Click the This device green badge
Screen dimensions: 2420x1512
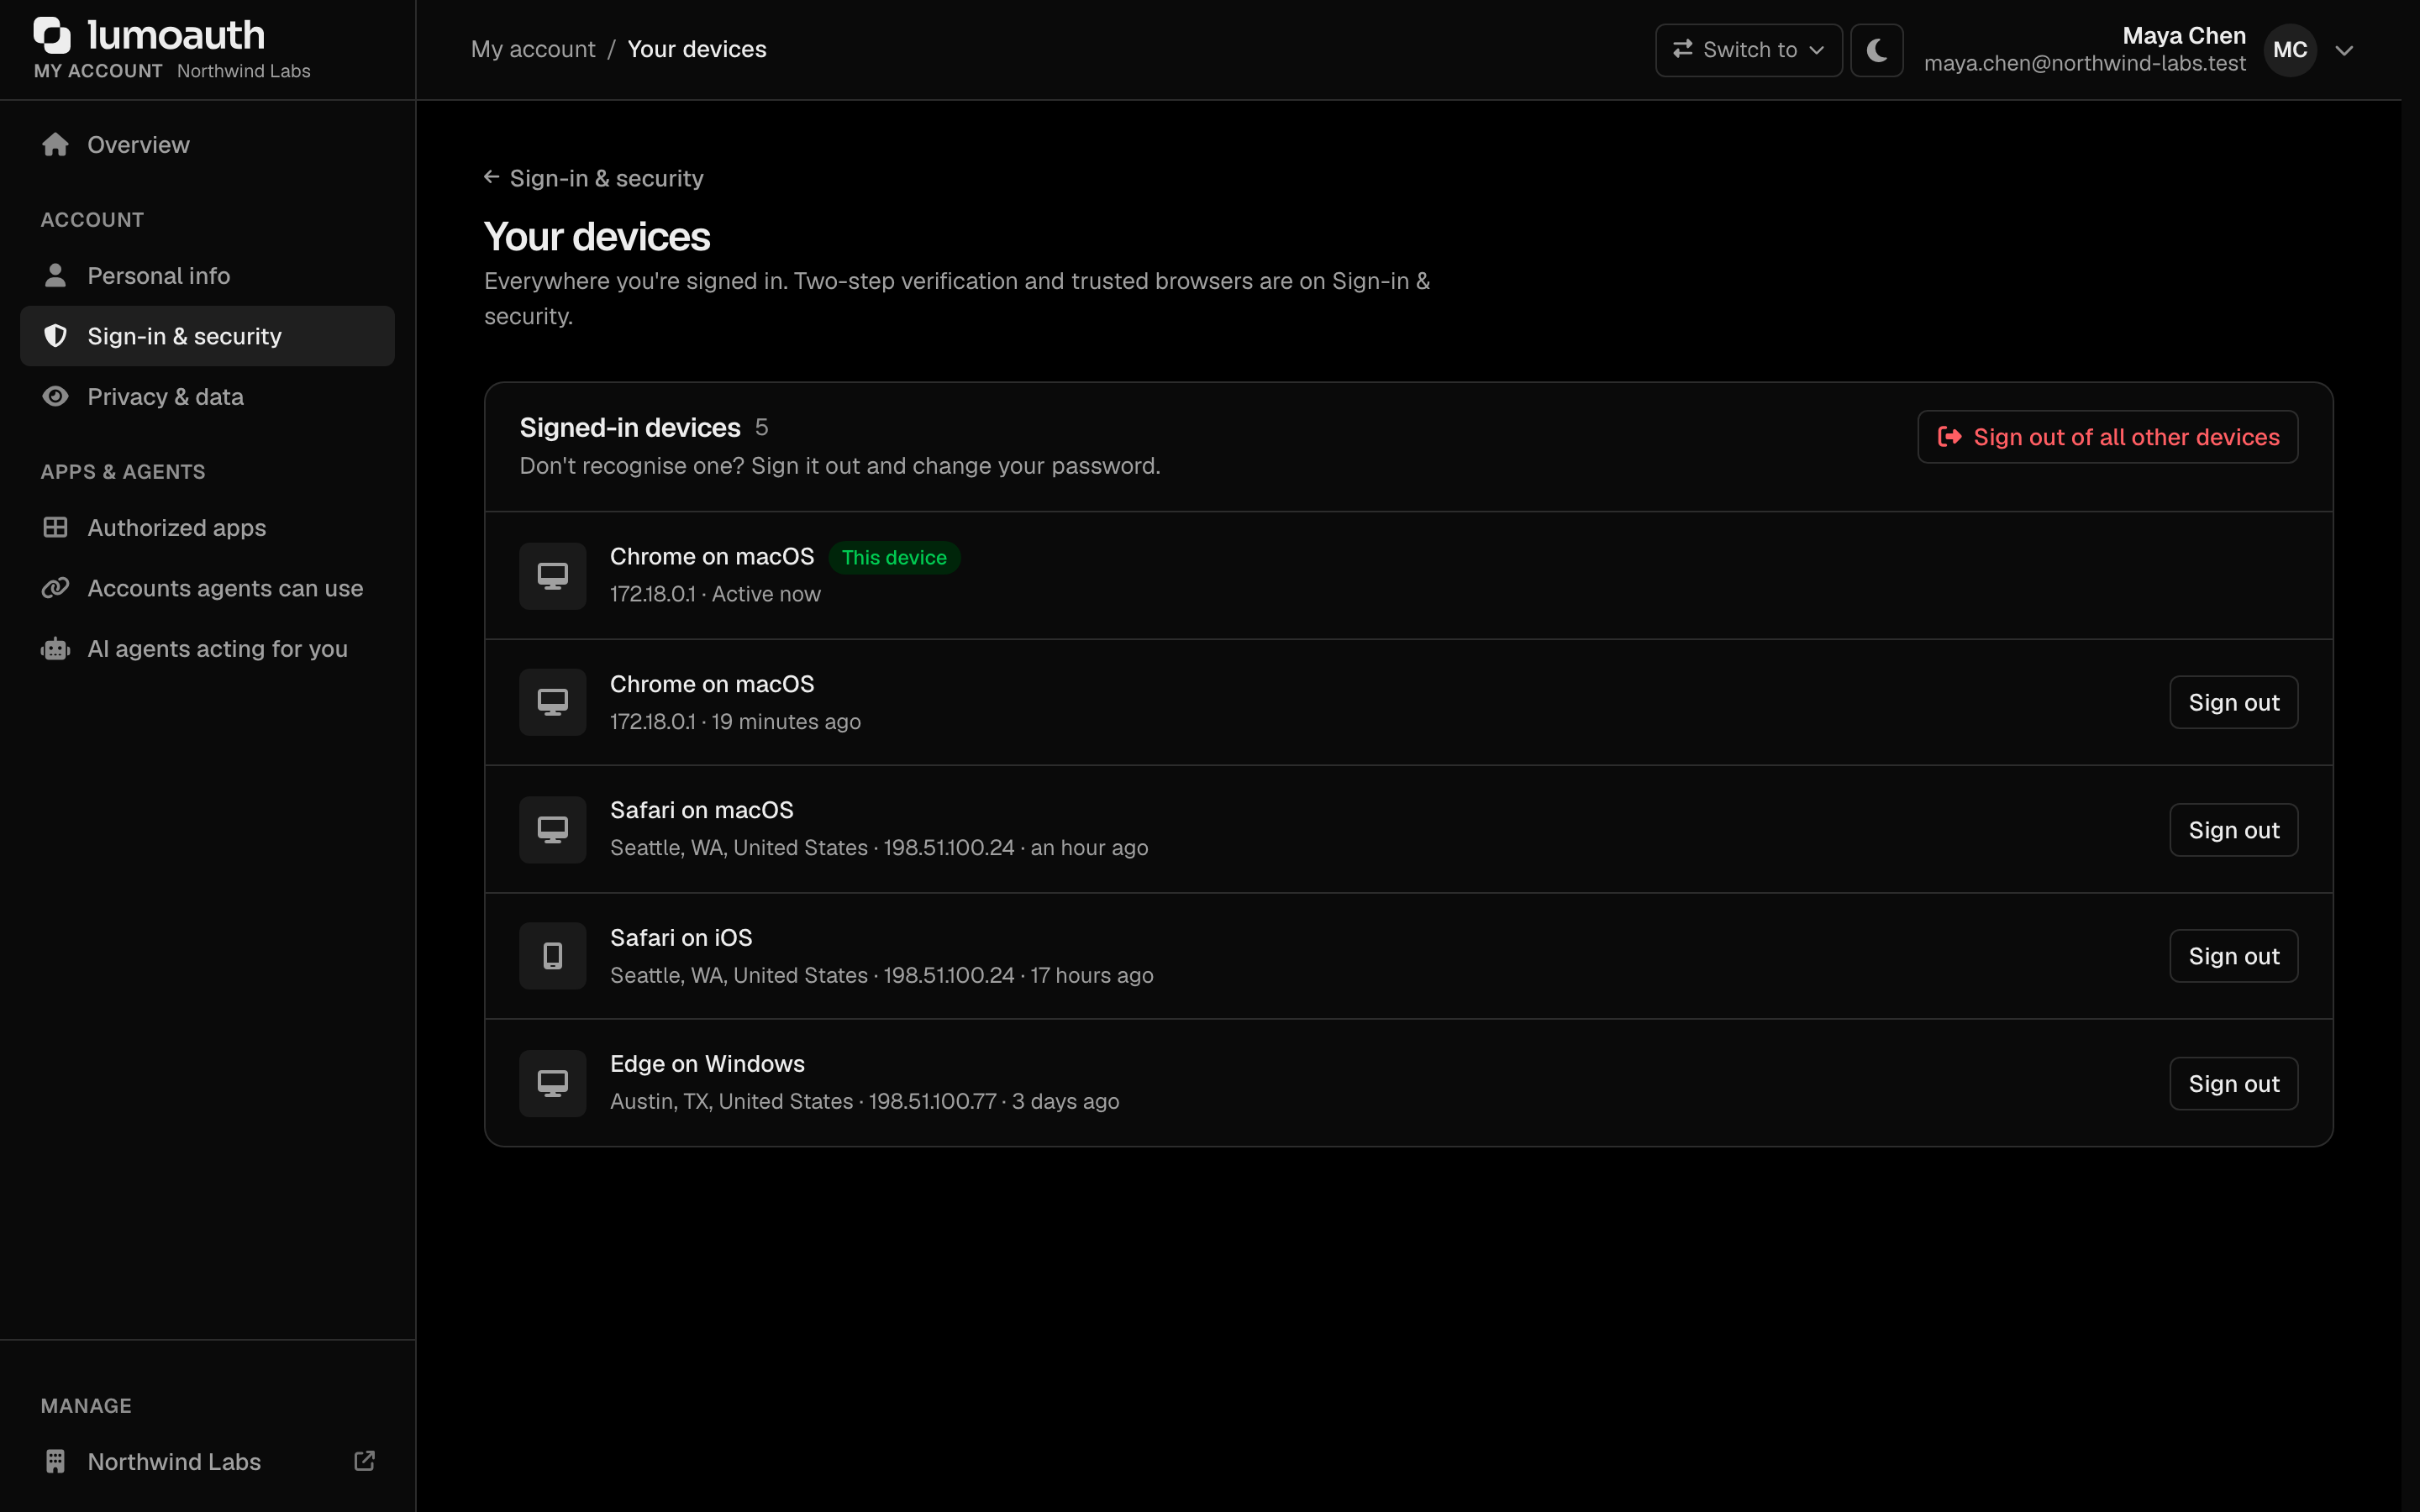click(894, 557)
